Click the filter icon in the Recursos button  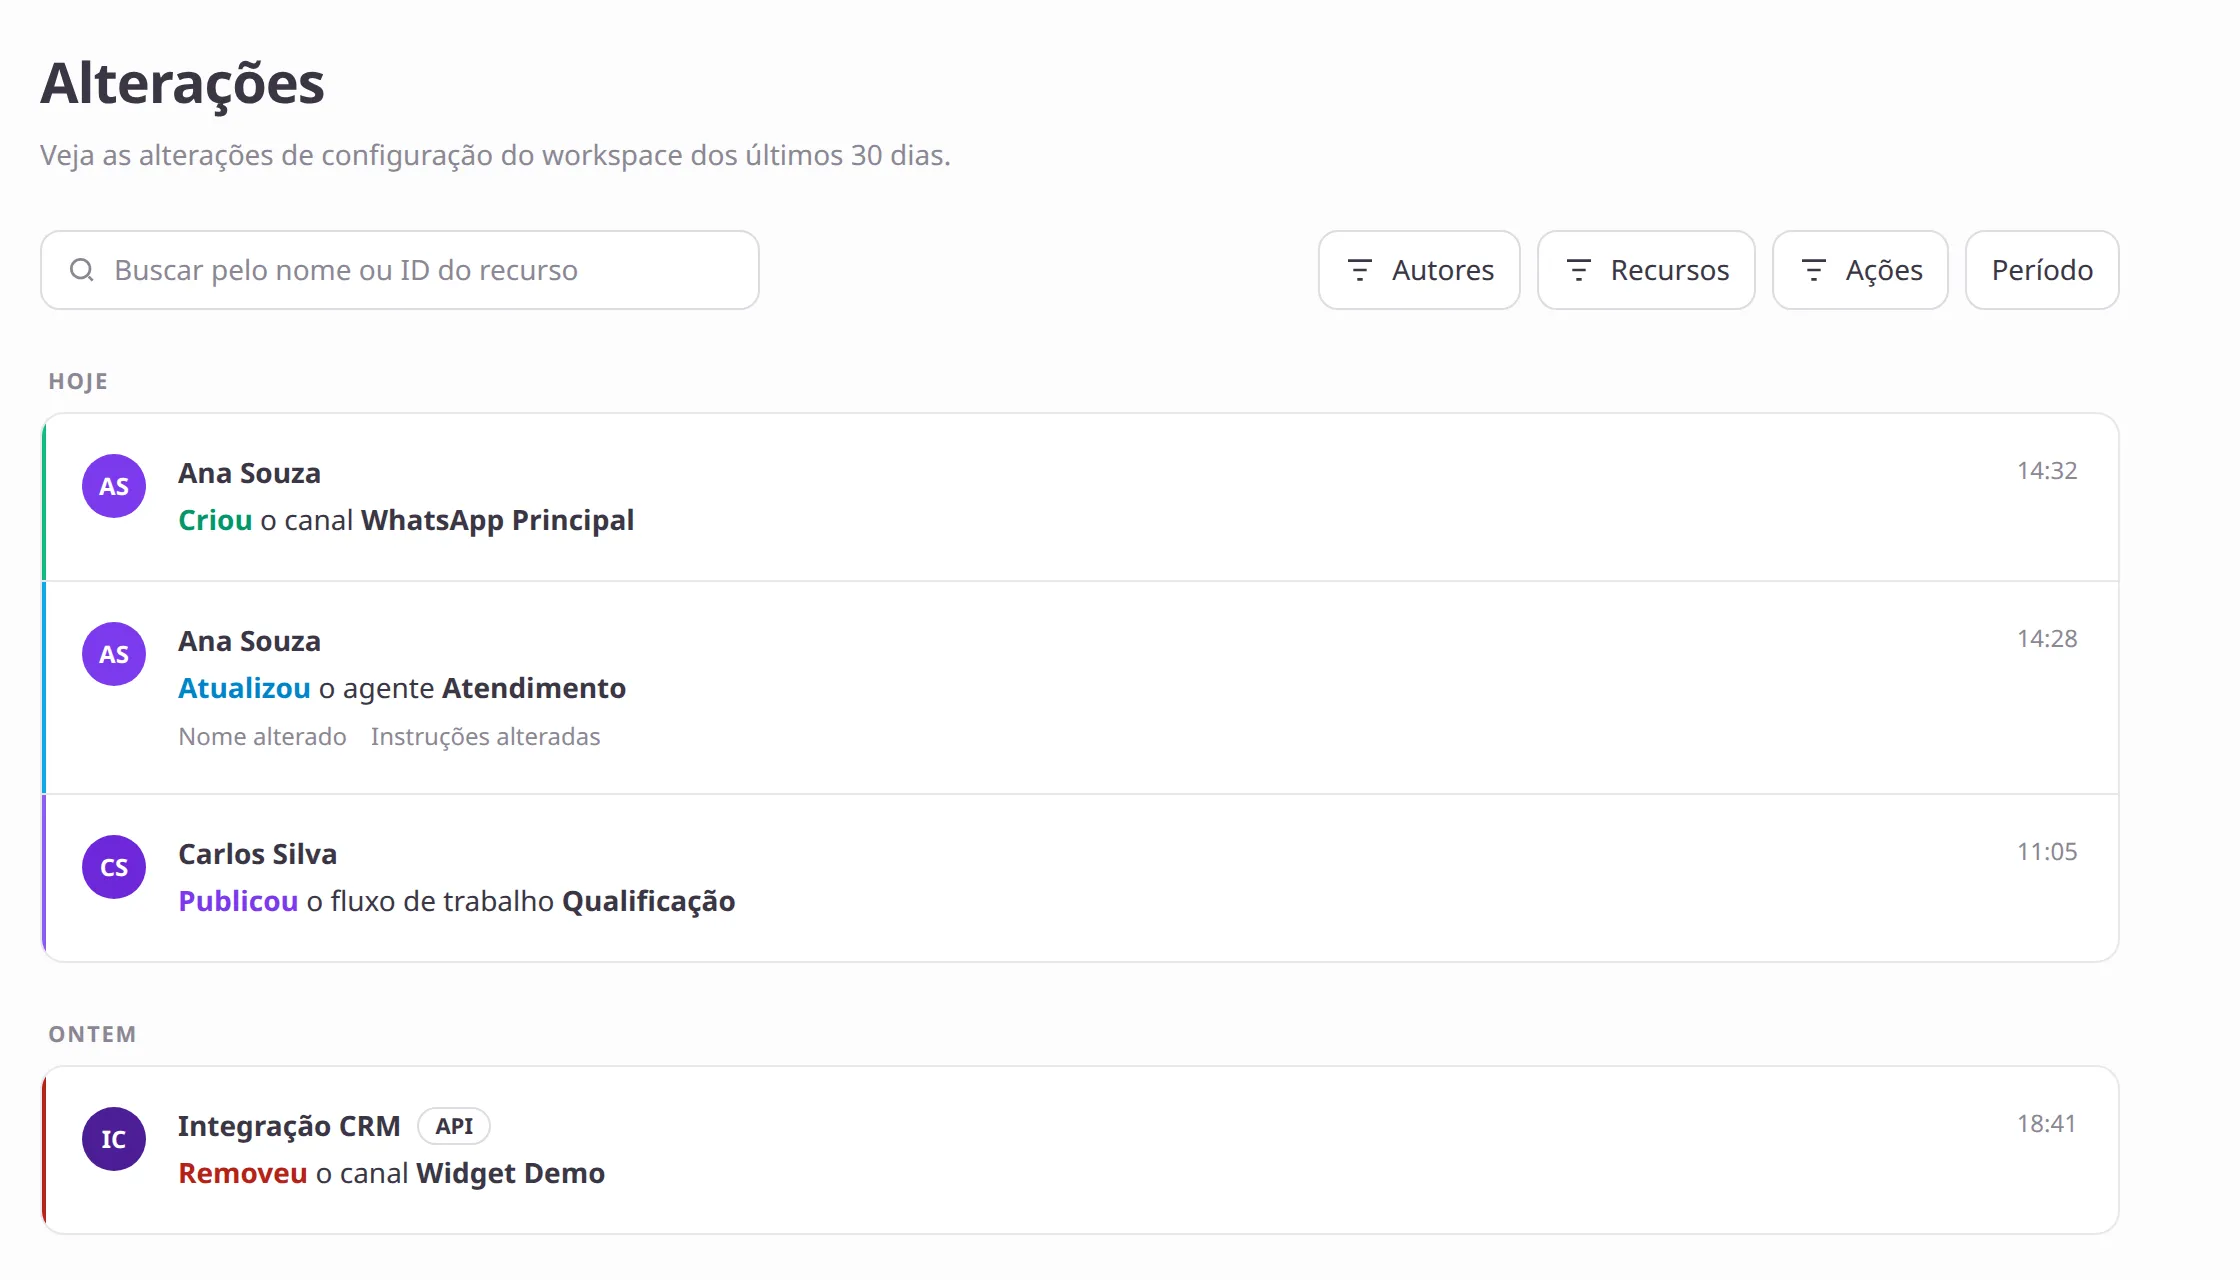[x=1578, y=270]
